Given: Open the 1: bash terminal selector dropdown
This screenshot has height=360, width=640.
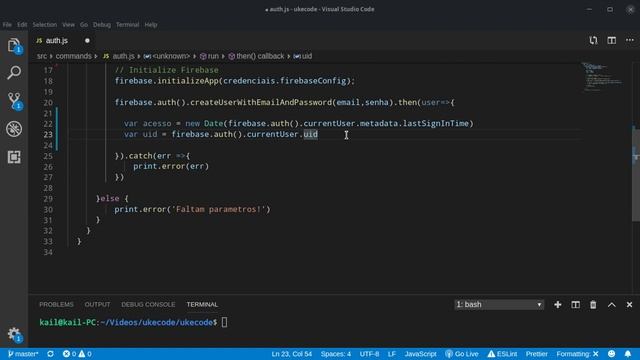Looking at the screenshot, I should pyautogui.click(x=499, y=304).
